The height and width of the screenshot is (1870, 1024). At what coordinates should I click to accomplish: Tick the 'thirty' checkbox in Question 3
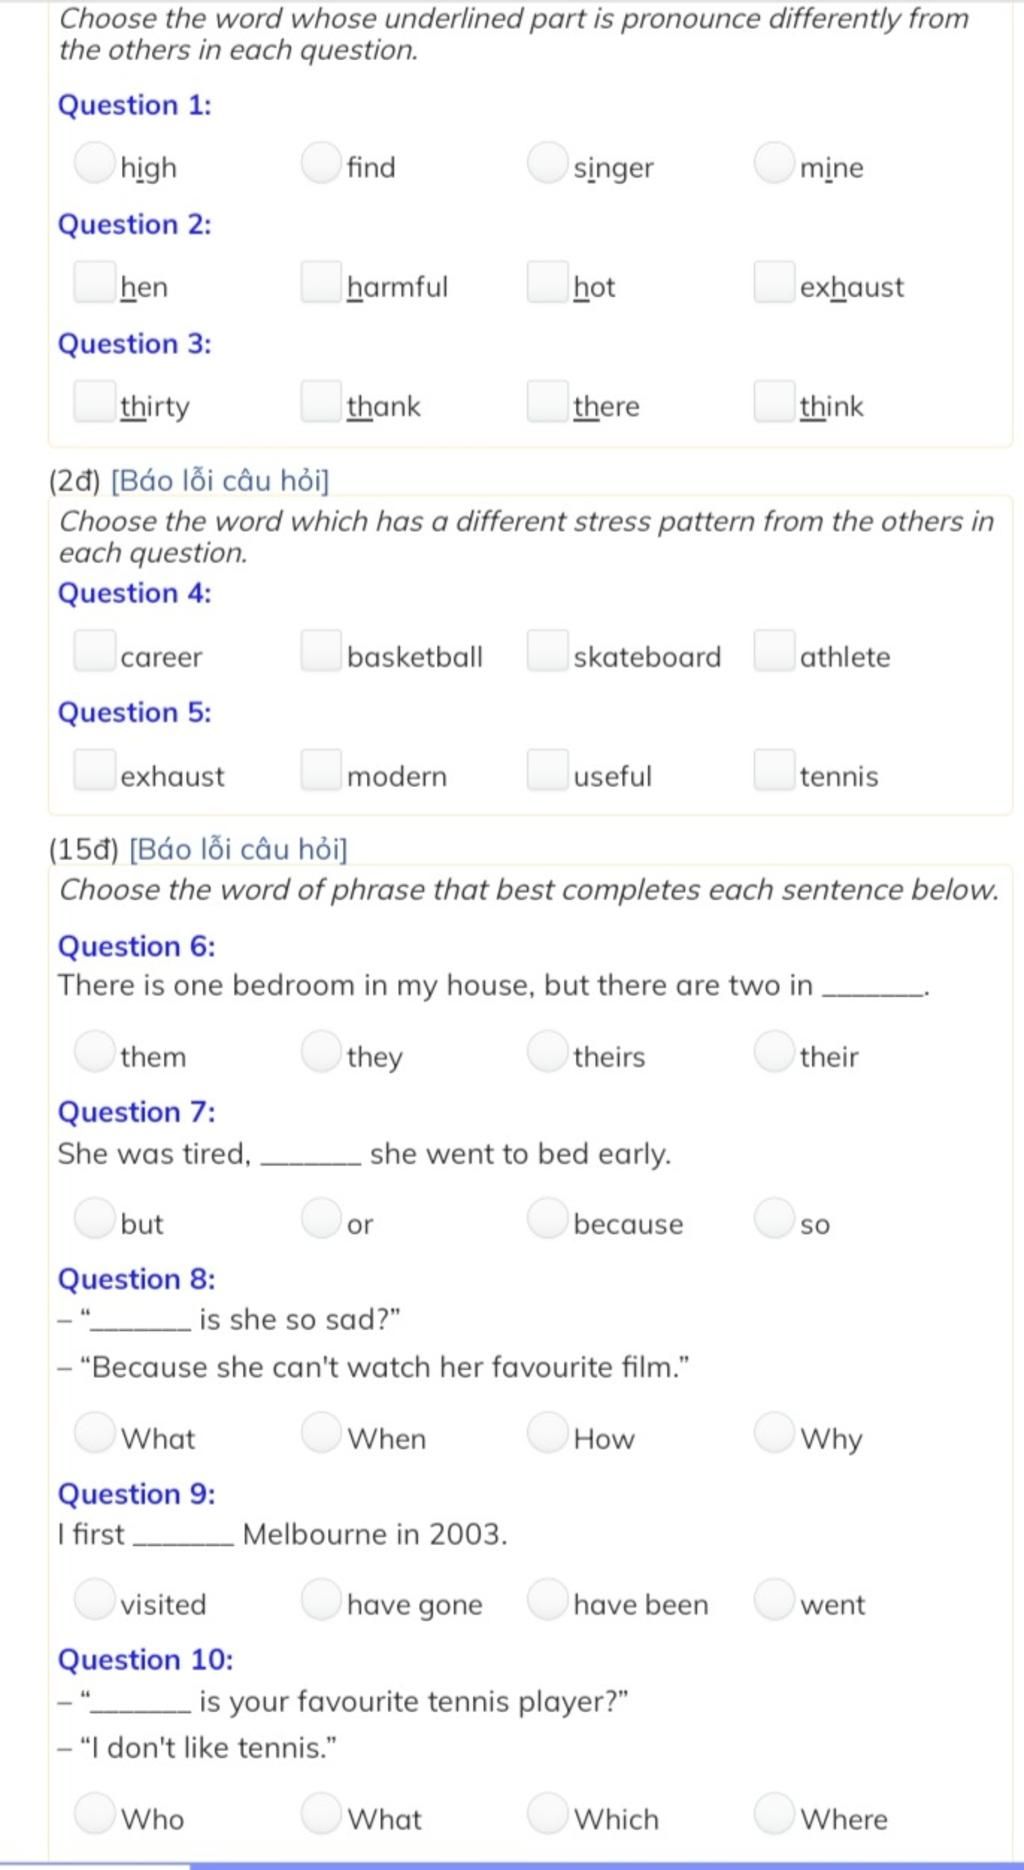(x=95, y=401)
